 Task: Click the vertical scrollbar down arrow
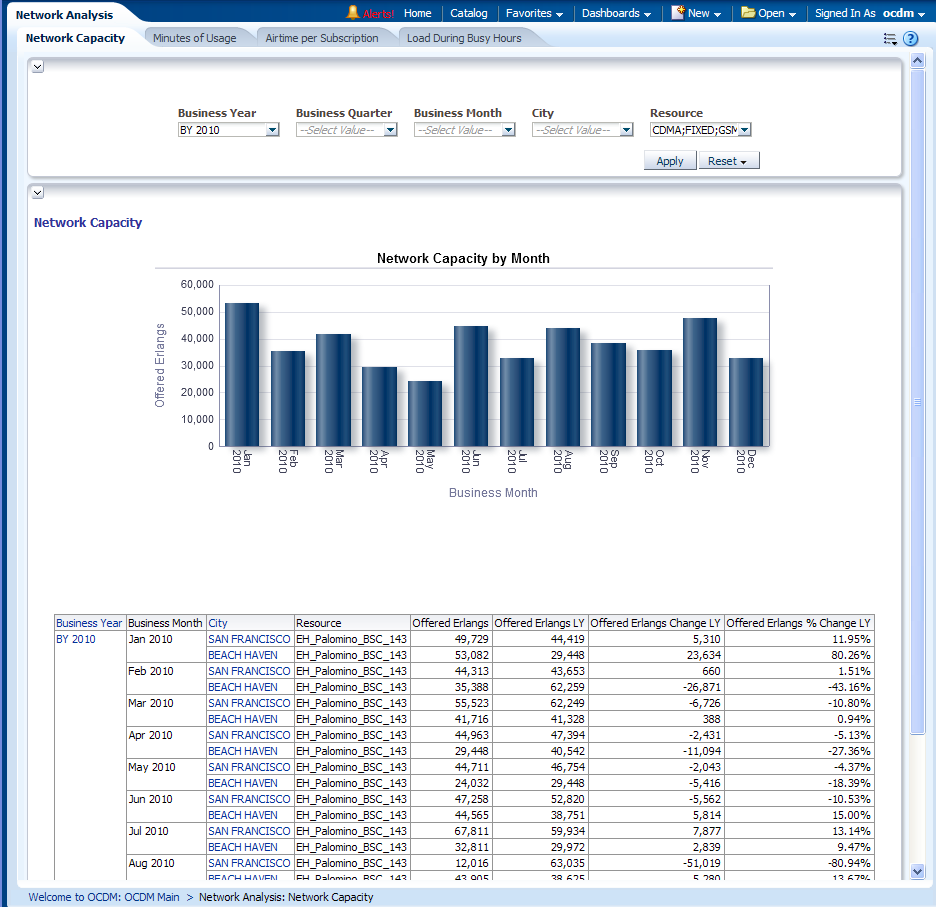pyautogui.click(x=918, y=871)
